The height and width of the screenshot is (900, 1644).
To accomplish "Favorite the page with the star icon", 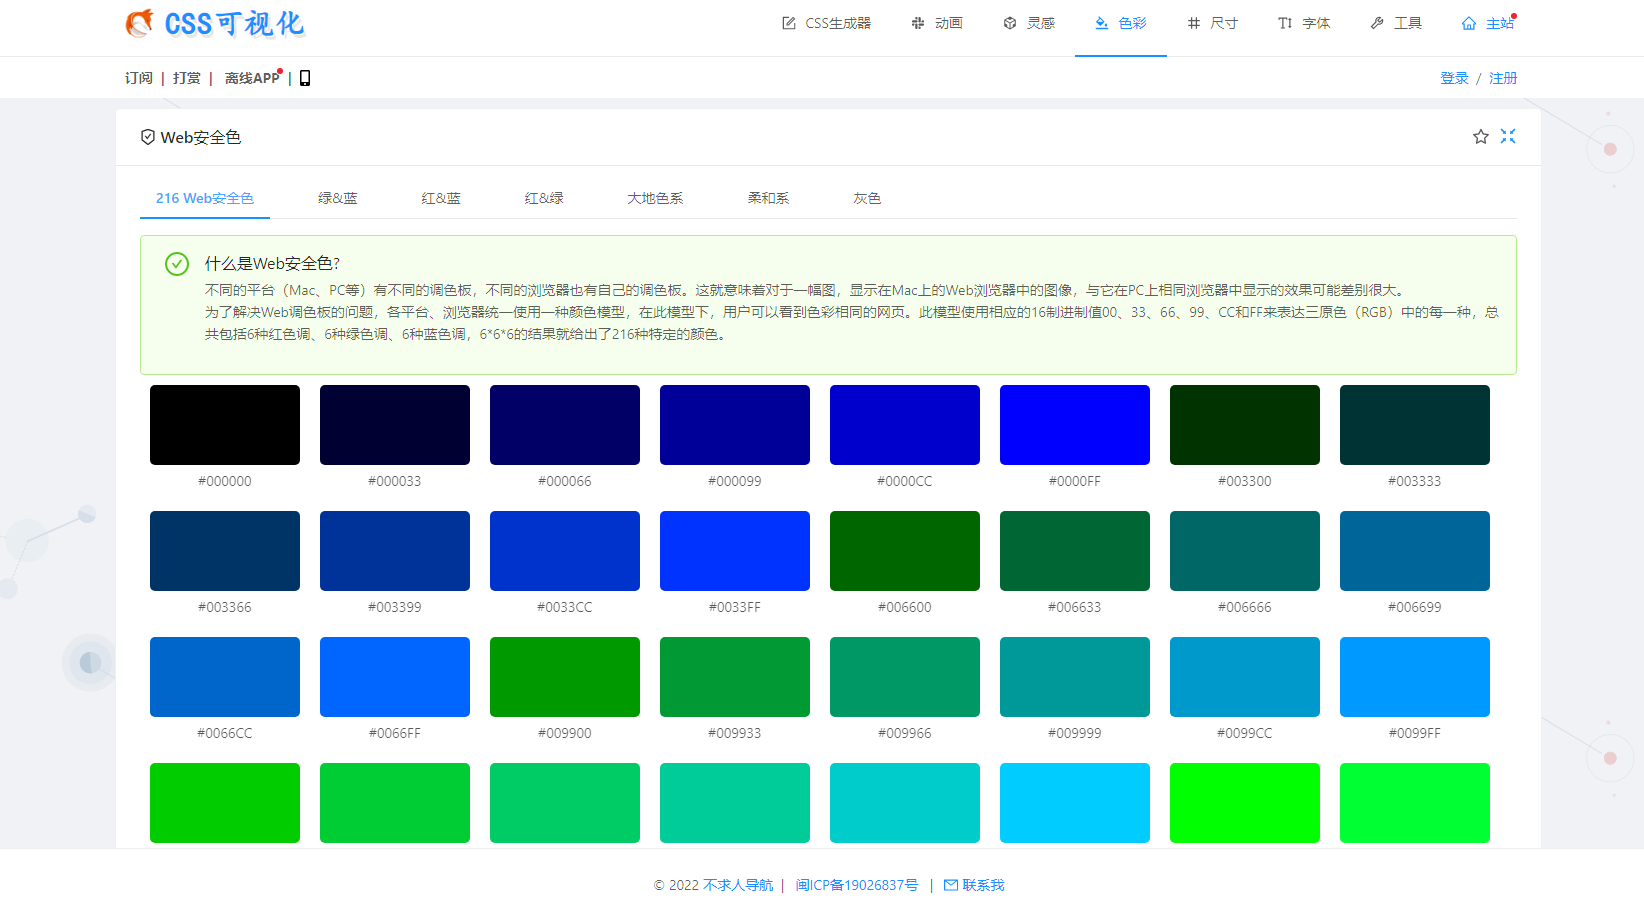I will pos(1480,137).
